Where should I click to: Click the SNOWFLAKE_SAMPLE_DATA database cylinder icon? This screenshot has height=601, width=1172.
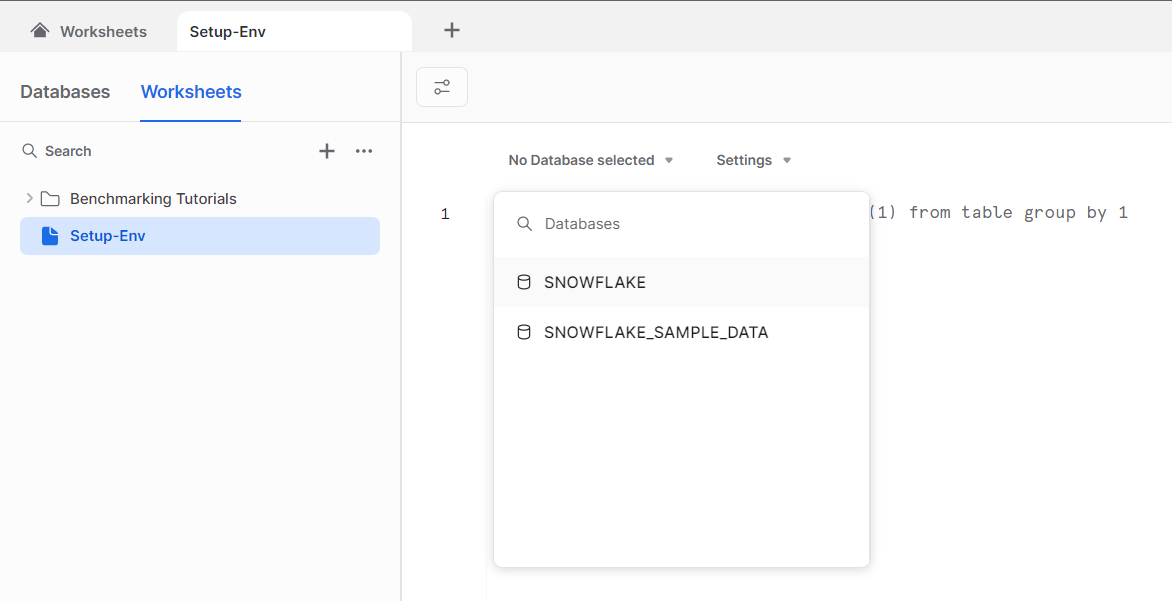click(x=524, y=332)
